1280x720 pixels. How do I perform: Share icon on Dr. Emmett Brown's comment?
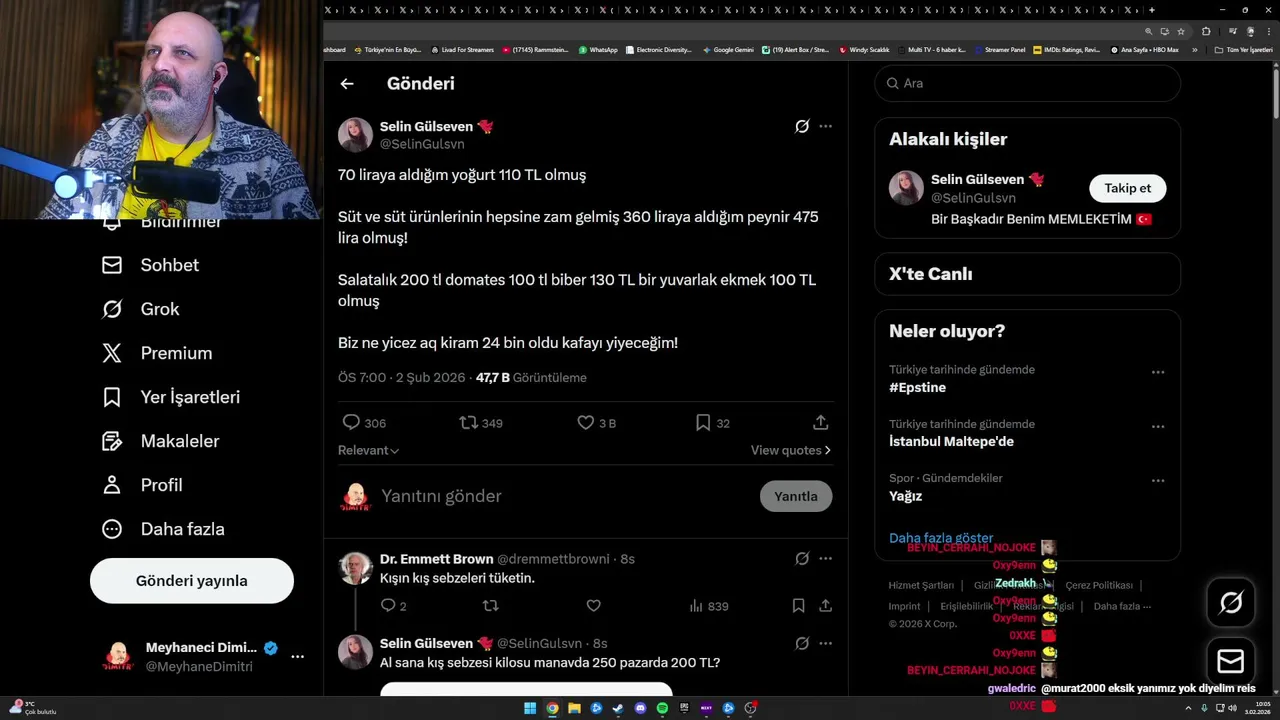pos(825,606)
